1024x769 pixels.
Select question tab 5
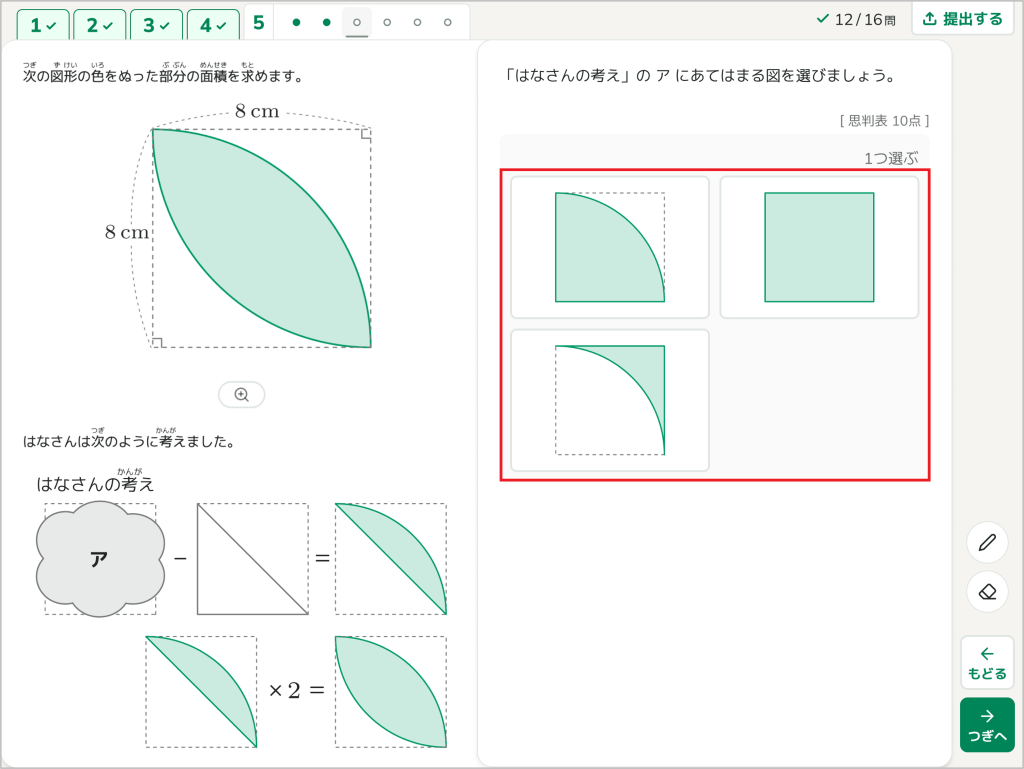click(x=259, y=23)
